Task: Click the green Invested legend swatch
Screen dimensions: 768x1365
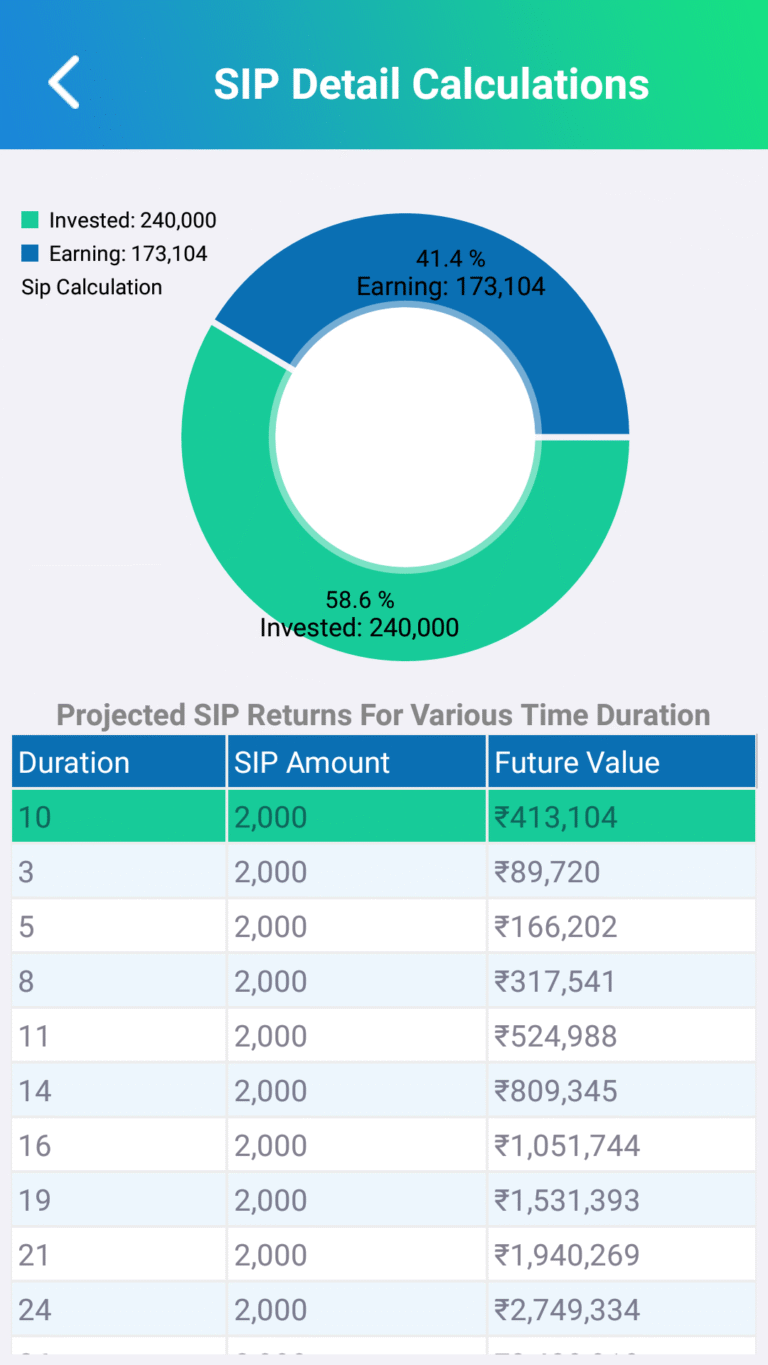Action: 30,220
